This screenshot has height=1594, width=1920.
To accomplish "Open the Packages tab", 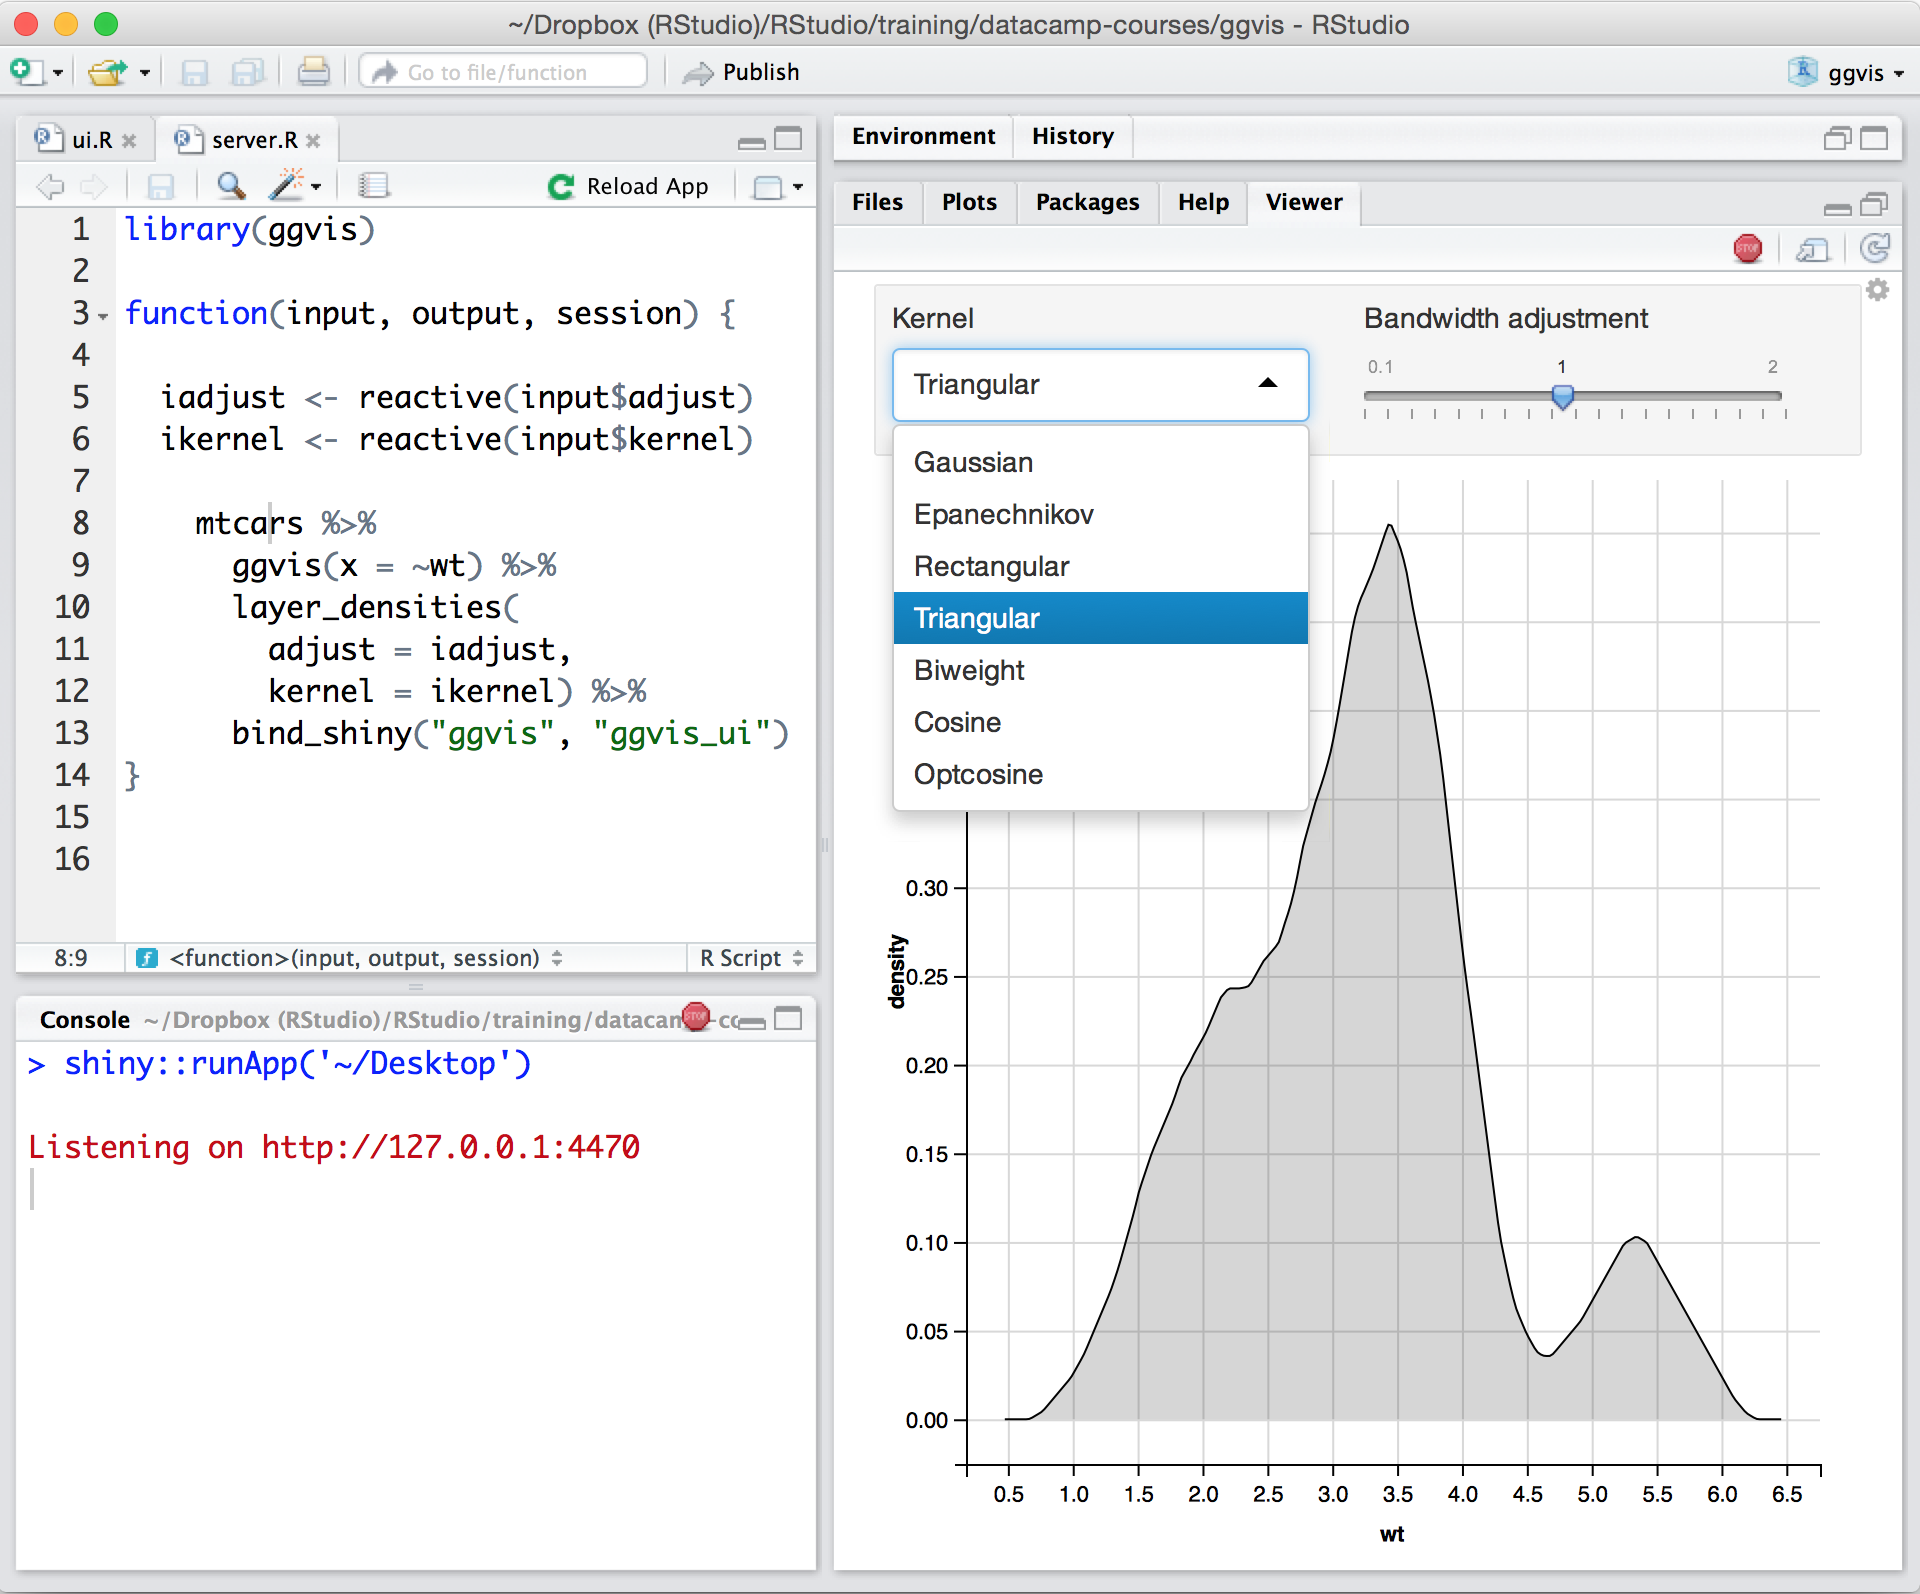I will (1087, 202).
